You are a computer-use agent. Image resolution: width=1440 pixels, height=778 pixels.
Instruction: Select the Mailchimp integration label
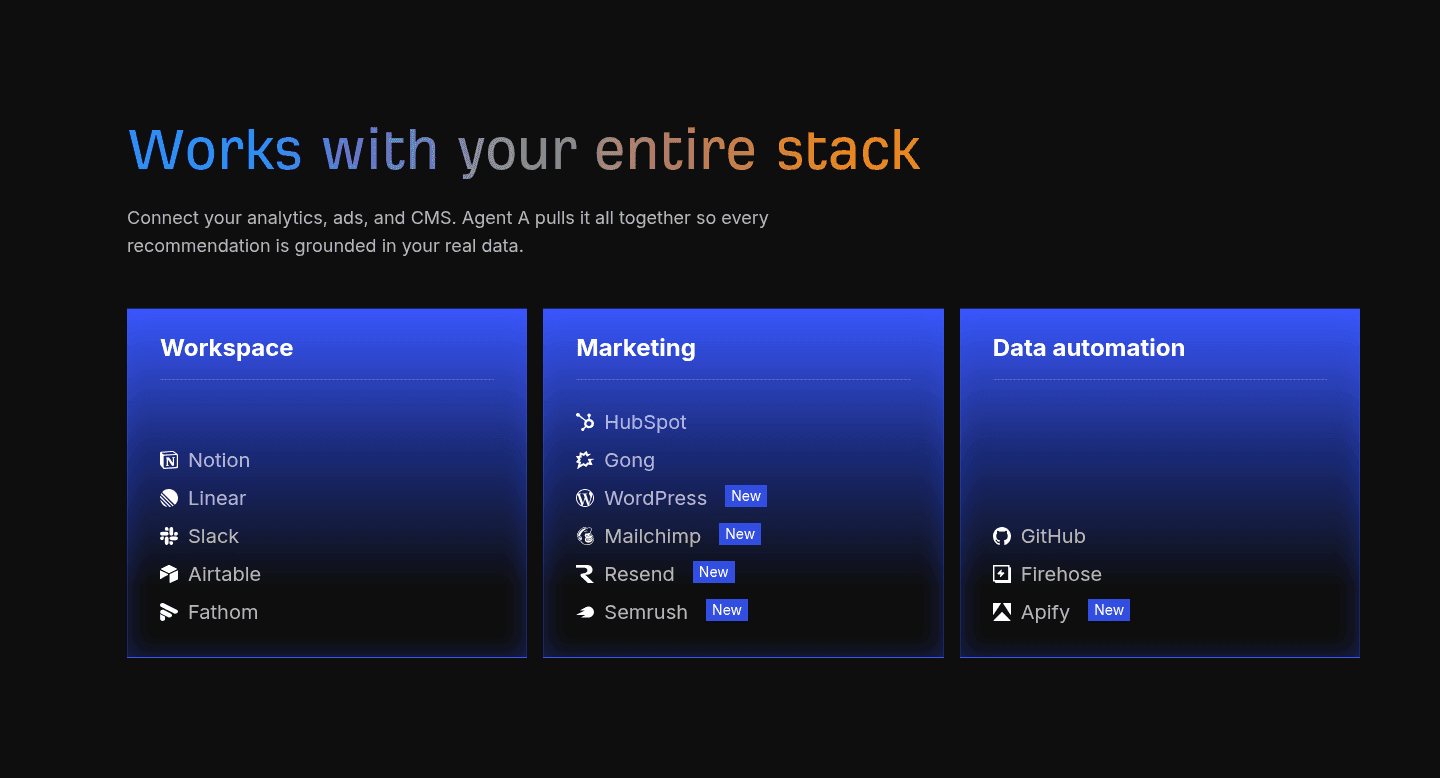(652, 536)
